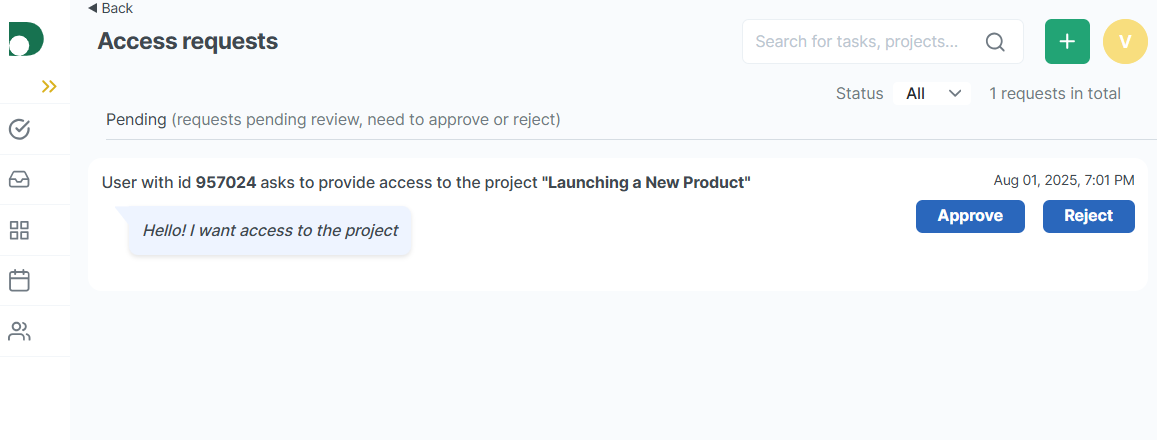Open tasks via the checkmark circle icon
1157x440 pixels.
tap(19, 129)
